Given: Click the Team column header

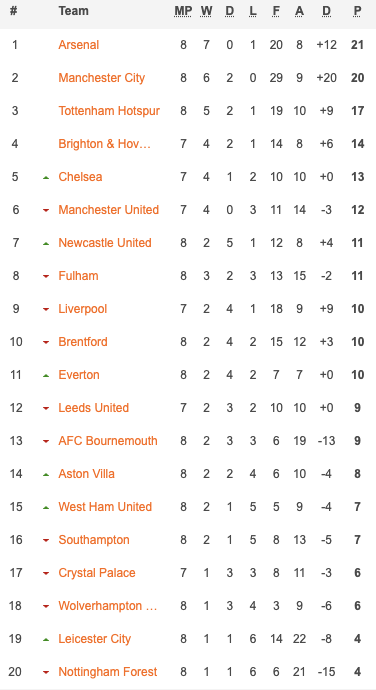Looking at the screenshot, I should tap(74, 11).
